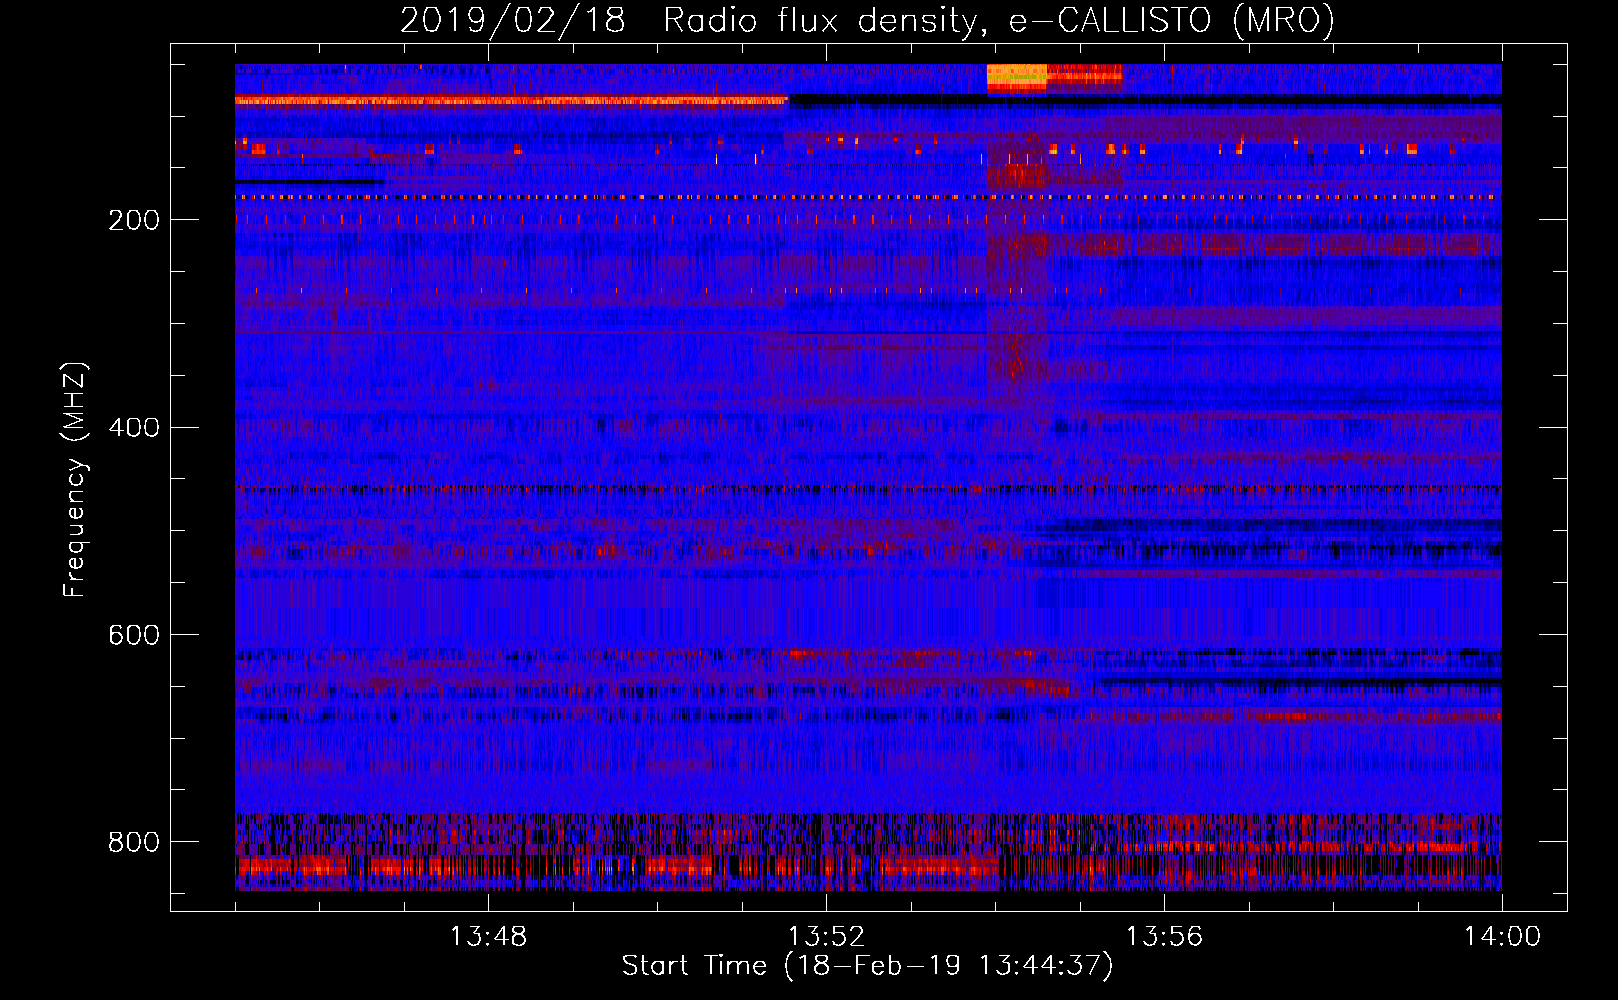This screenshot has width=1618, height=1000.
Task: Click the "Start Time (18-Feb-19 13:44:37)" label
Action: 867,966
